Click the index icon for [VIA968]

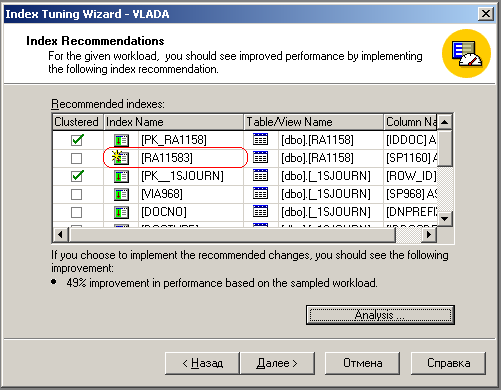[121, 194]
